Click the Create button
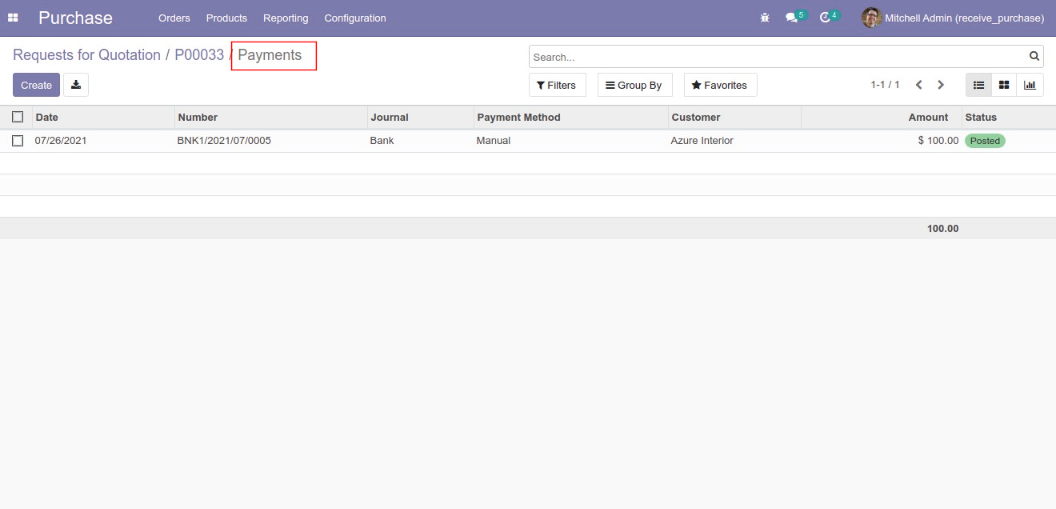The image size is (1056, 509). pyautogui.click(x=36, y=85)
